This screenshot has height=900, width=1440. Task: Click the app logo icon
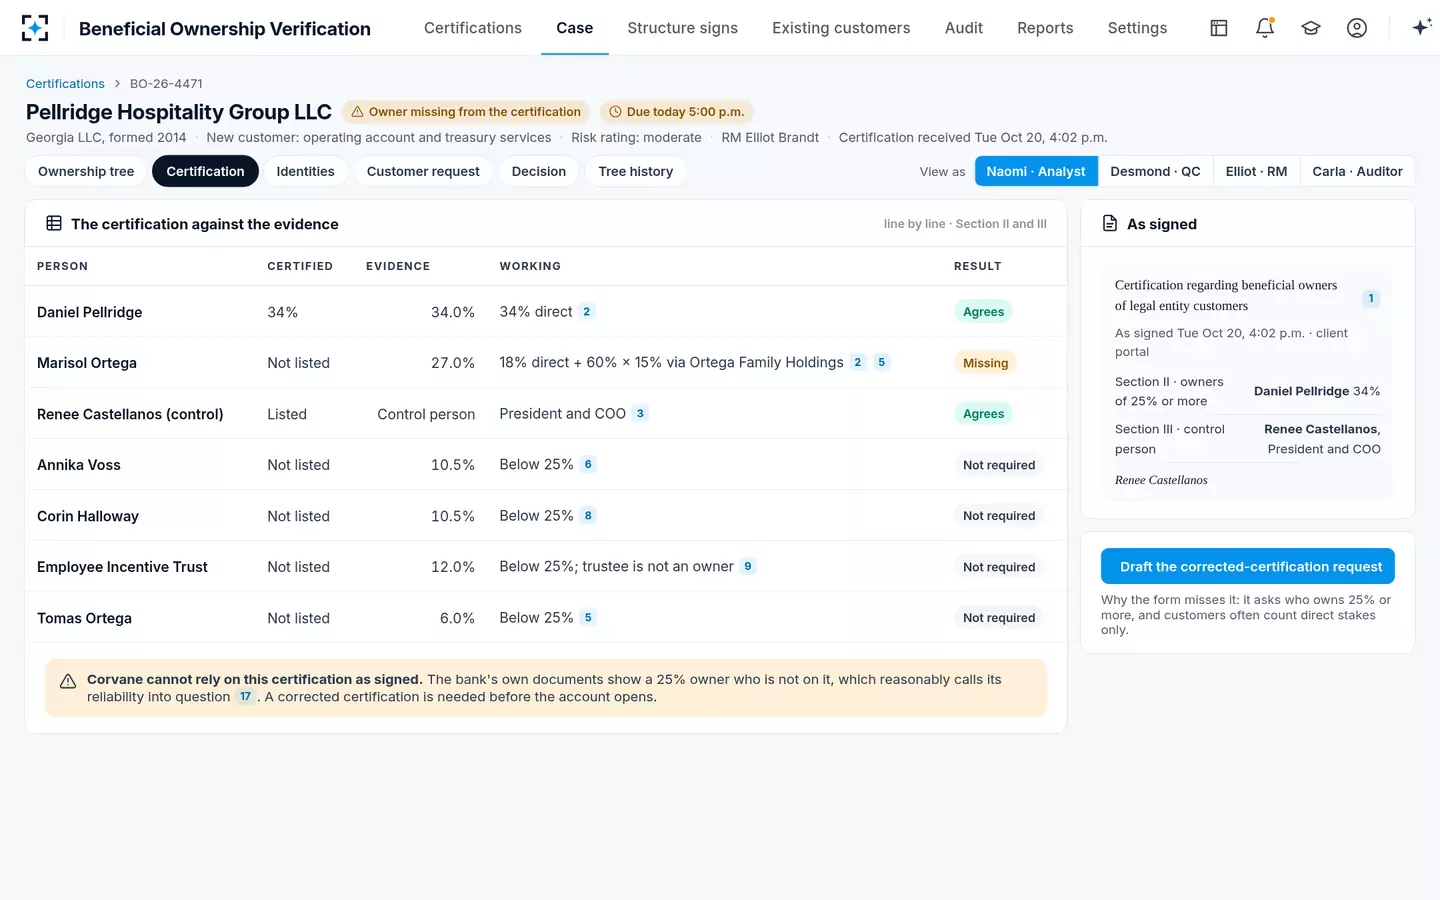(x=35, y=28)
